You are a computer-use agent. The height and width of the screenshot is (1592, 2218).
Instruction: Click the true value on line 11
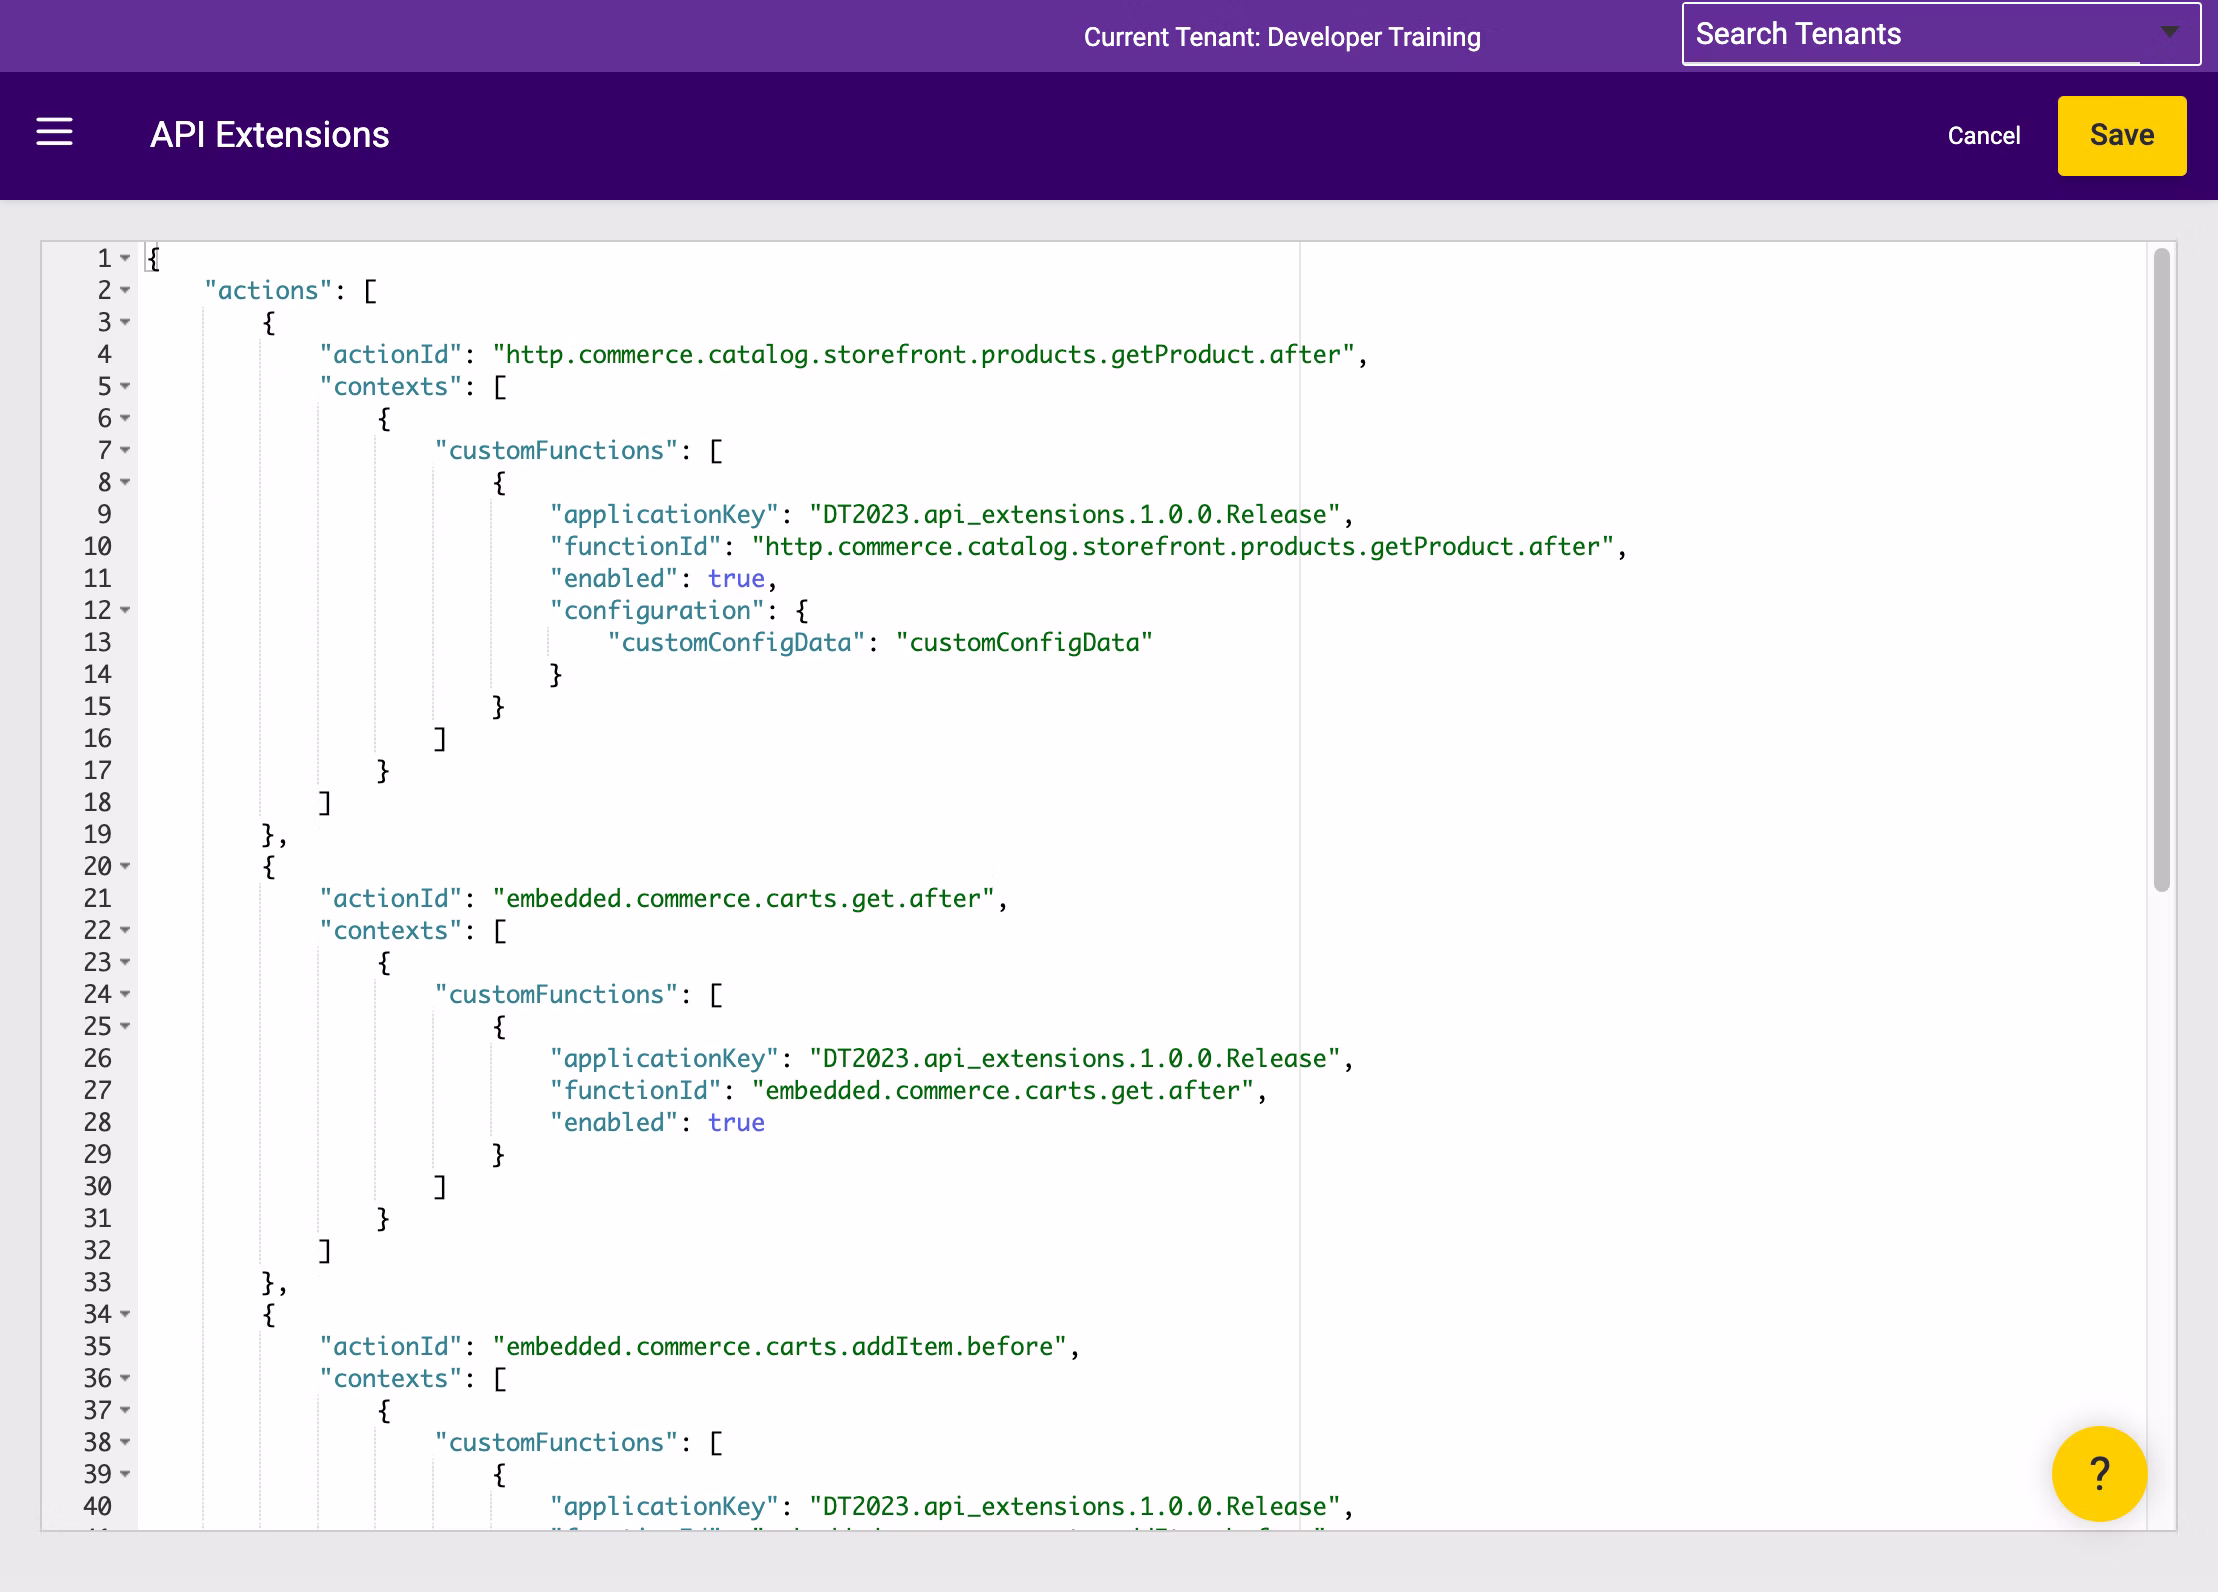736,579
